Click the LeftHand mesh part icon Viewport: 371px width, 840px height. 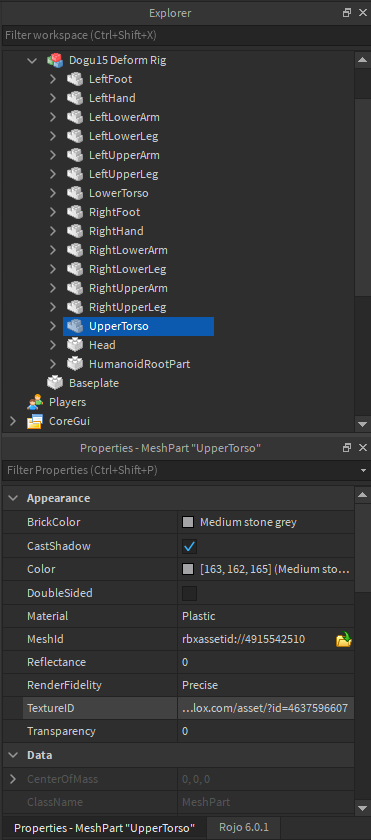point(75,98)
